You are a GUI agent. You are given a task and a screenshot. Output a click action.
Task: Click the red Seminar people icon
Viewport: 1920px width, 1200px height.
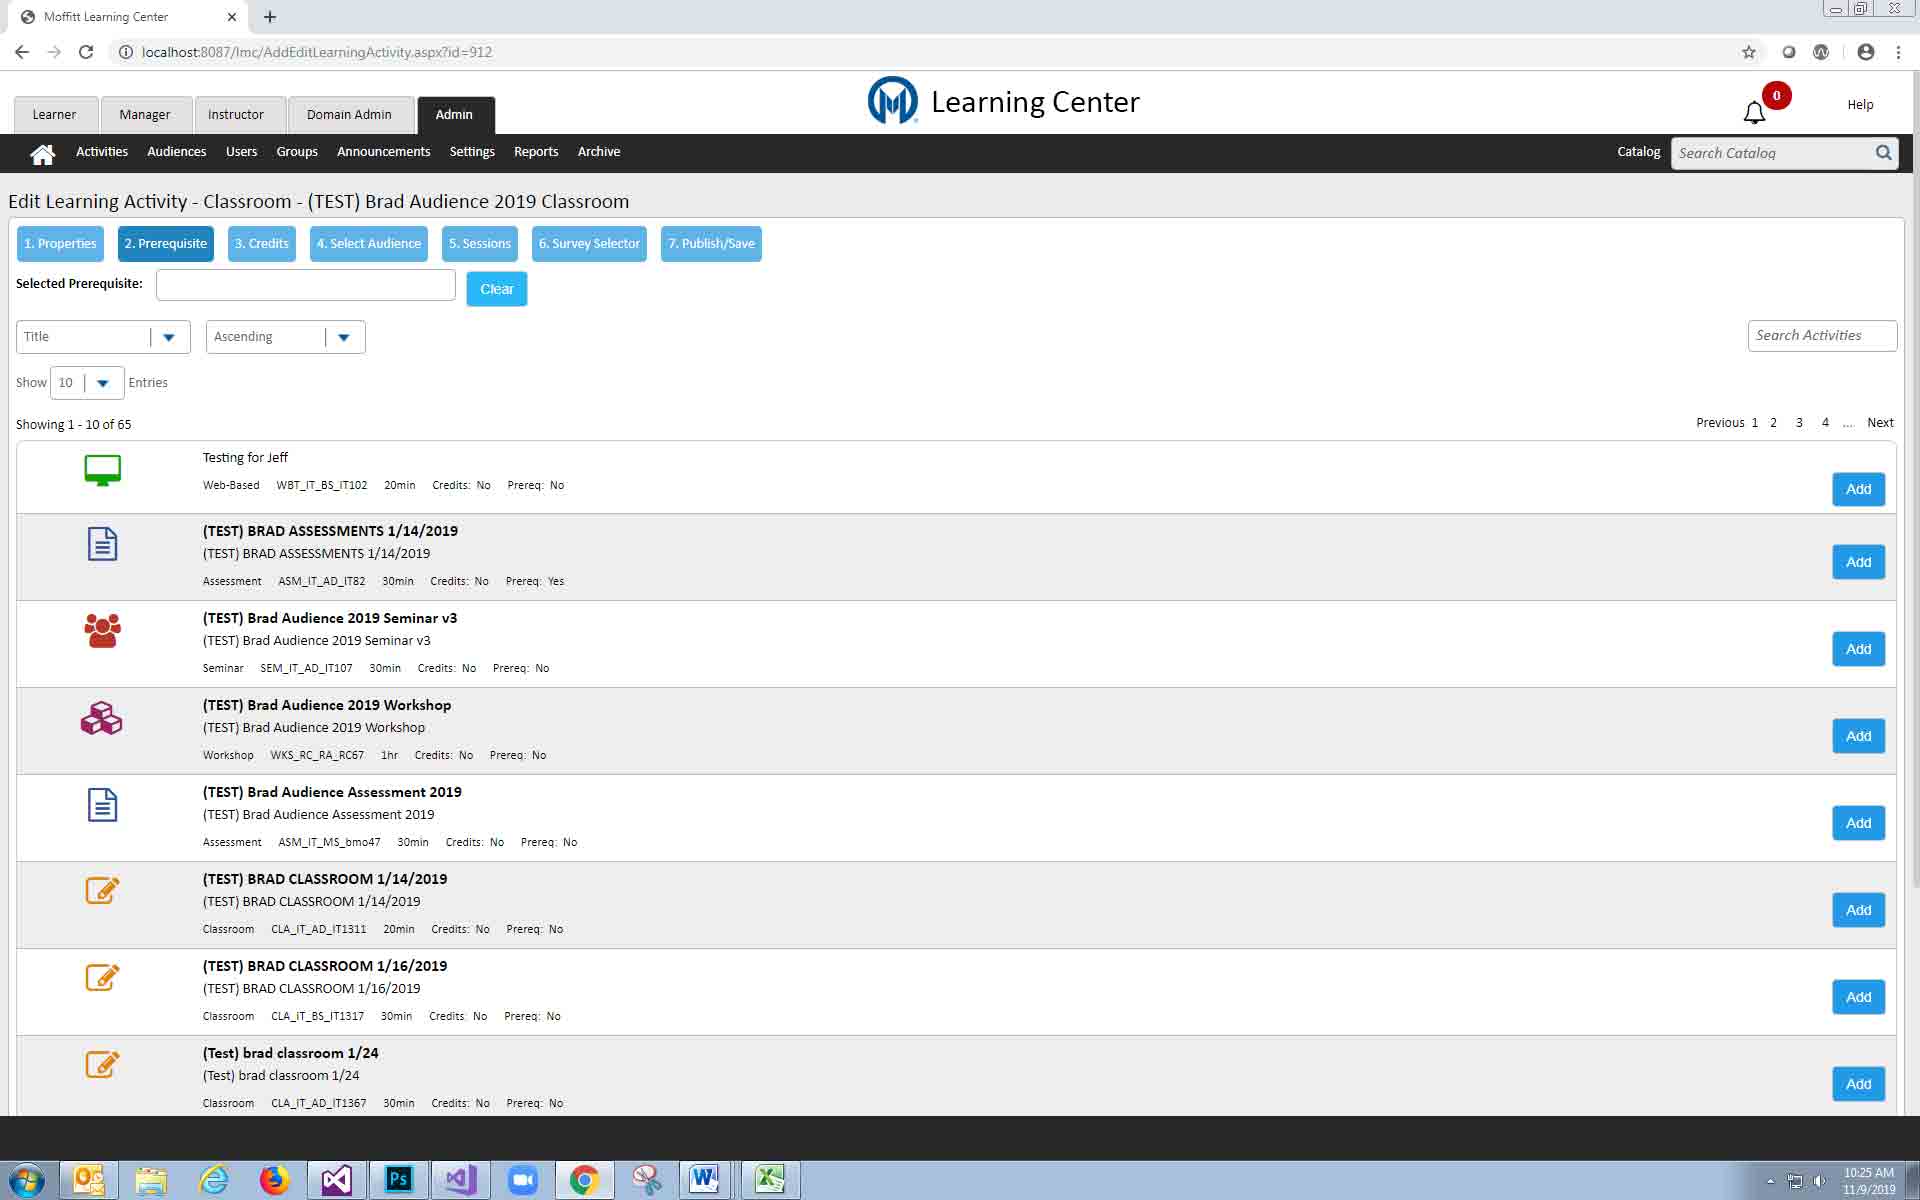[x=102, y=631]
